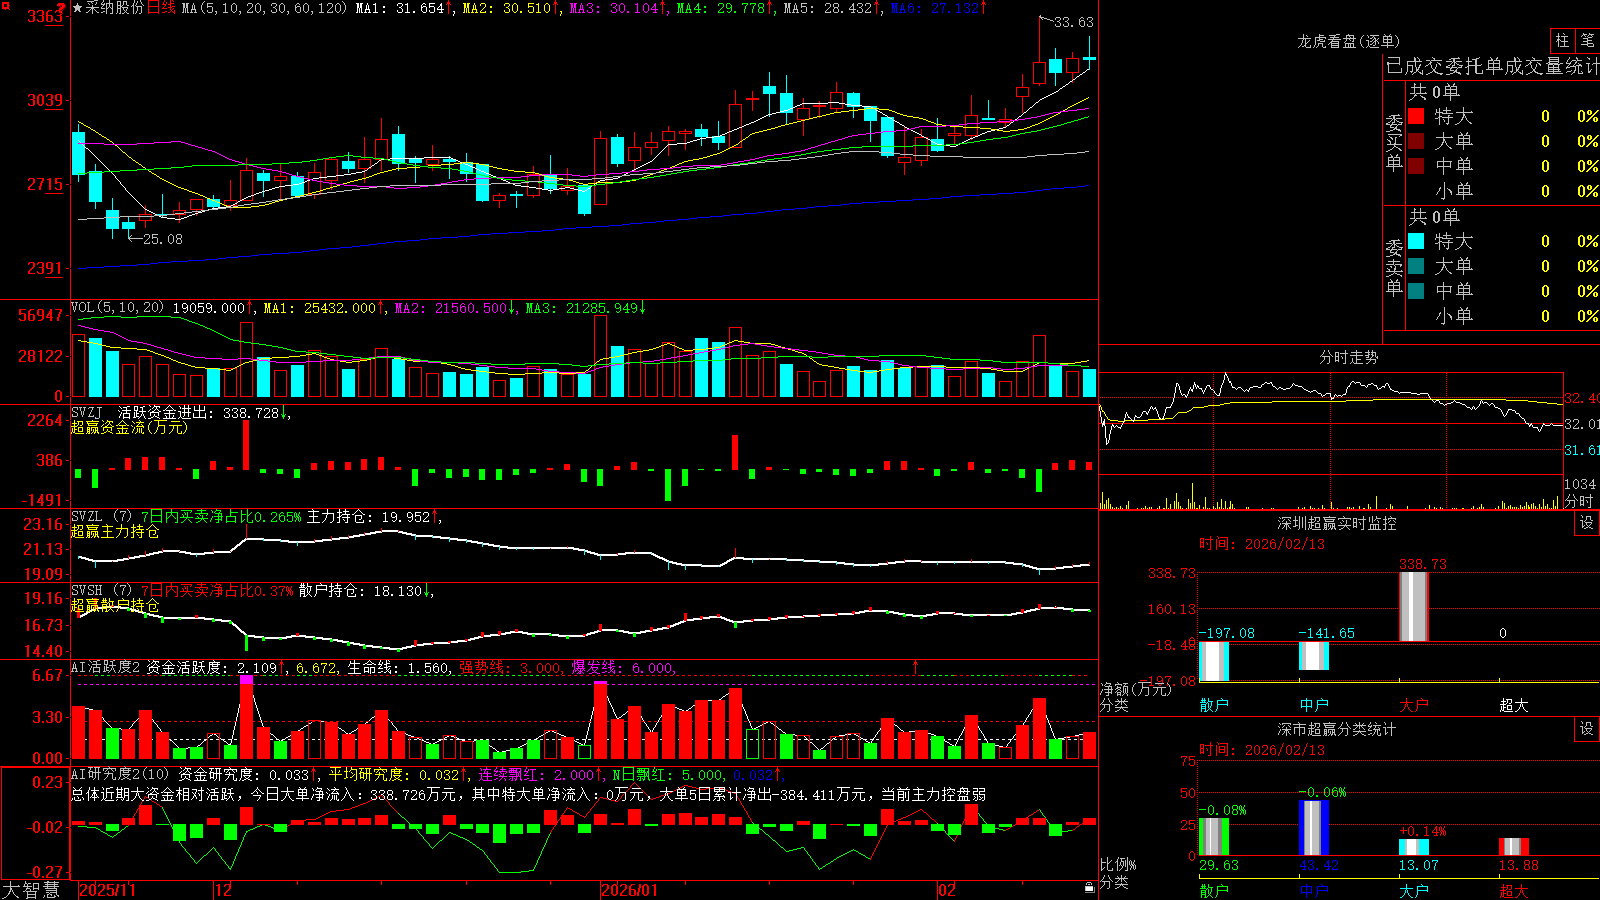Click the 深市超赢分类统计 panel title
Viewport: 1600px width, 900px height.
click(x=1336, y=729)
